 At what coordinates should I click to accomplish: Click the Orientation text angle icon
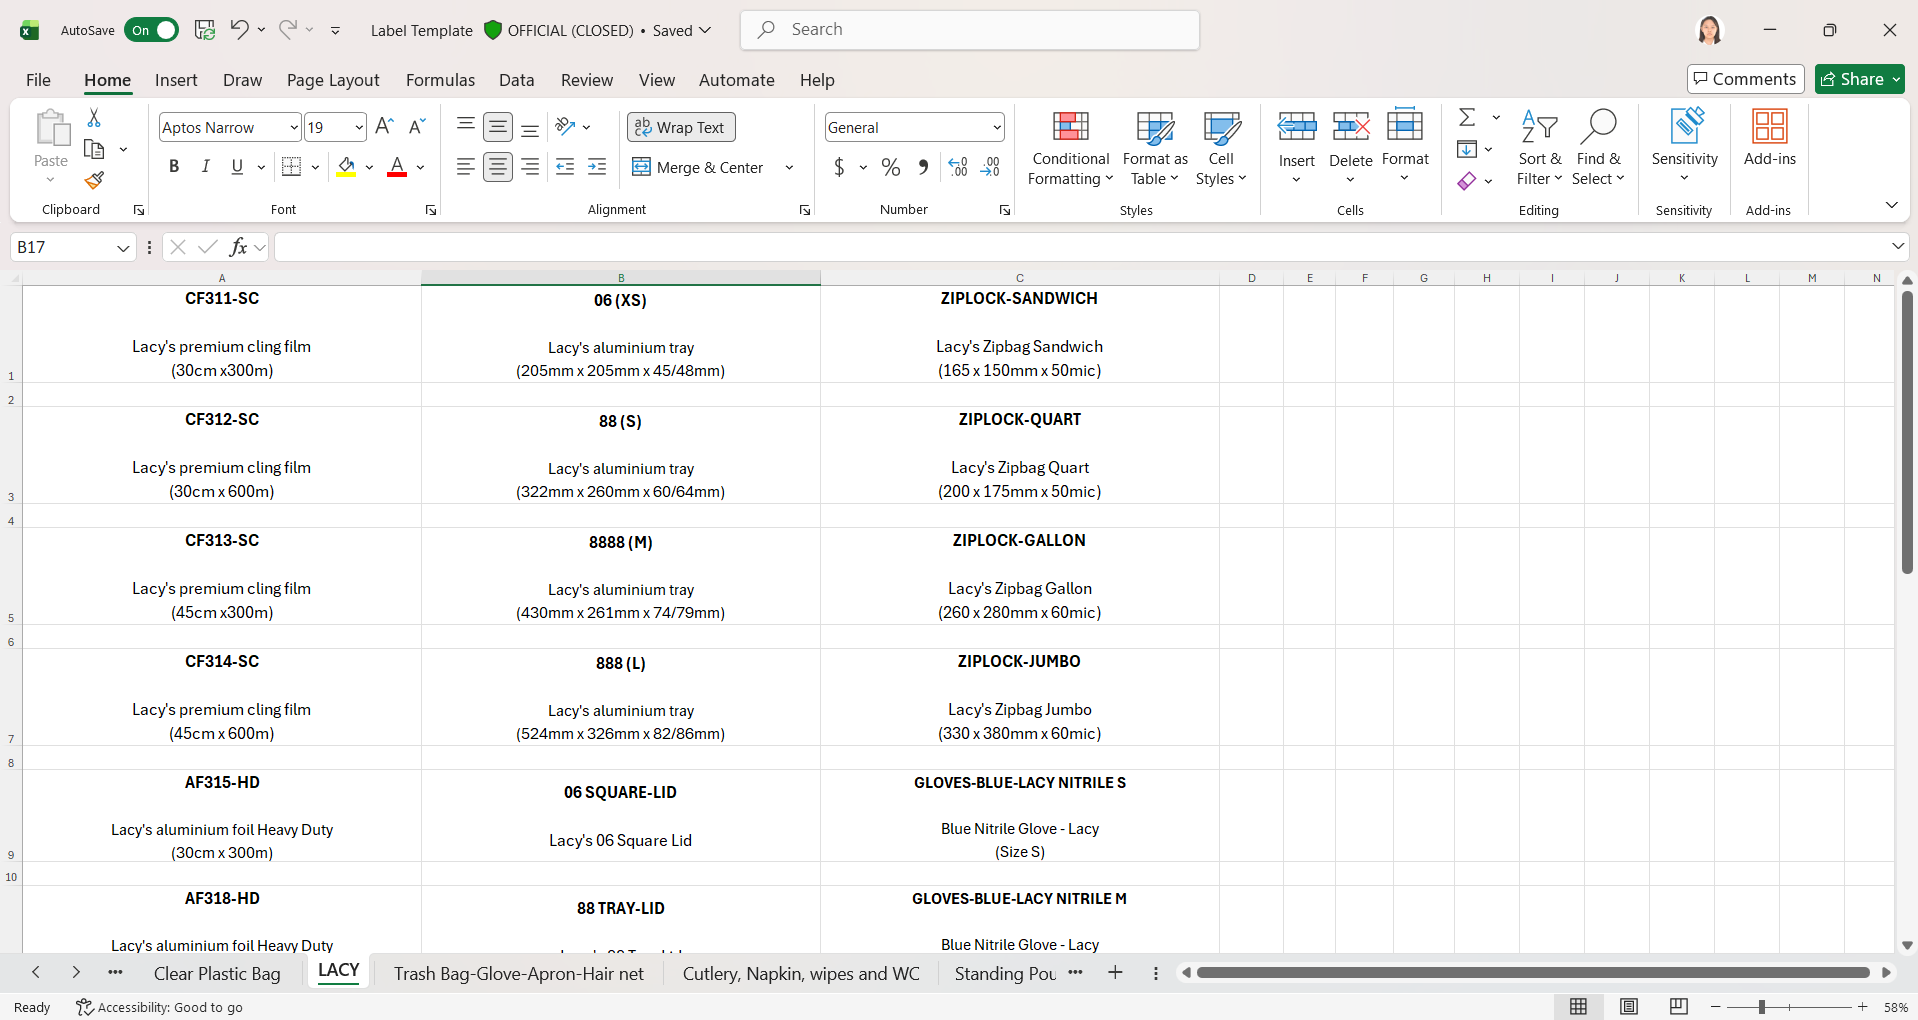566,127
